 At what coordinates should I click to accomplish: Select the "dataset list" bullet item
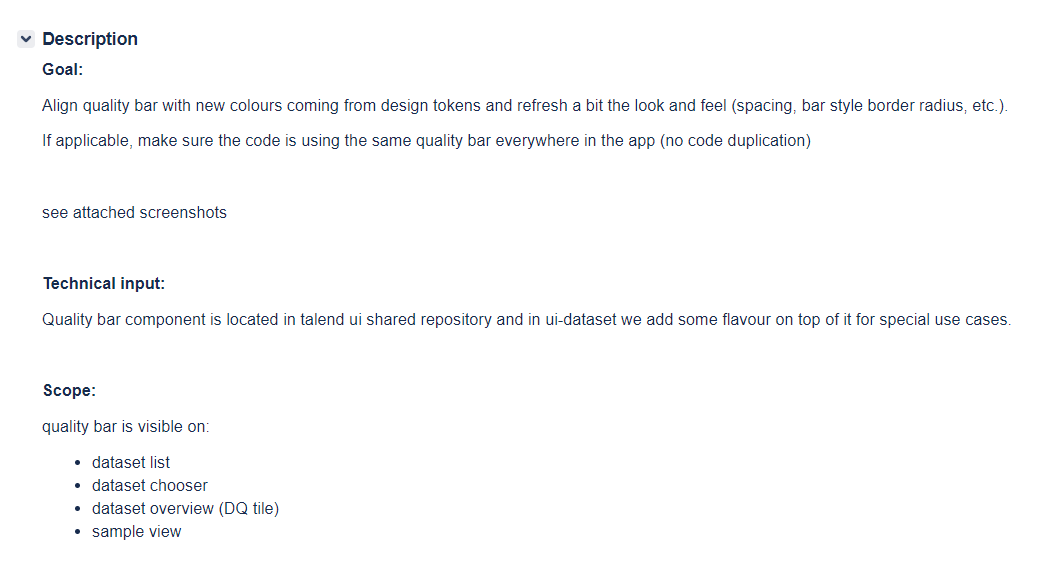tap(131, 462)
